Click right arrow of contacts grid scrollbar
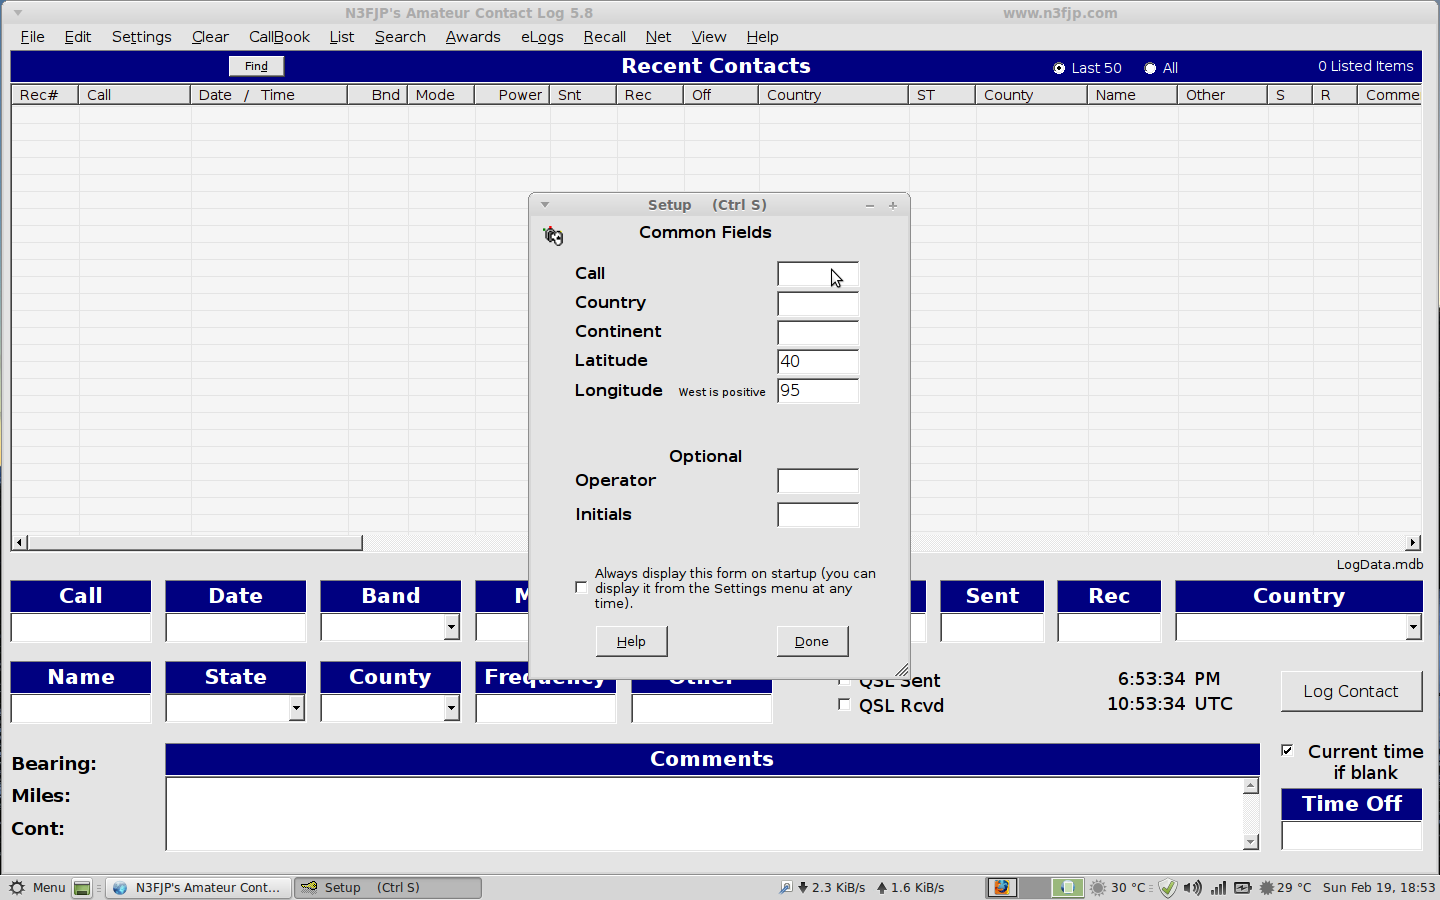The height and width of the screenshot is (900, 1440). [x=1413, y=542]
